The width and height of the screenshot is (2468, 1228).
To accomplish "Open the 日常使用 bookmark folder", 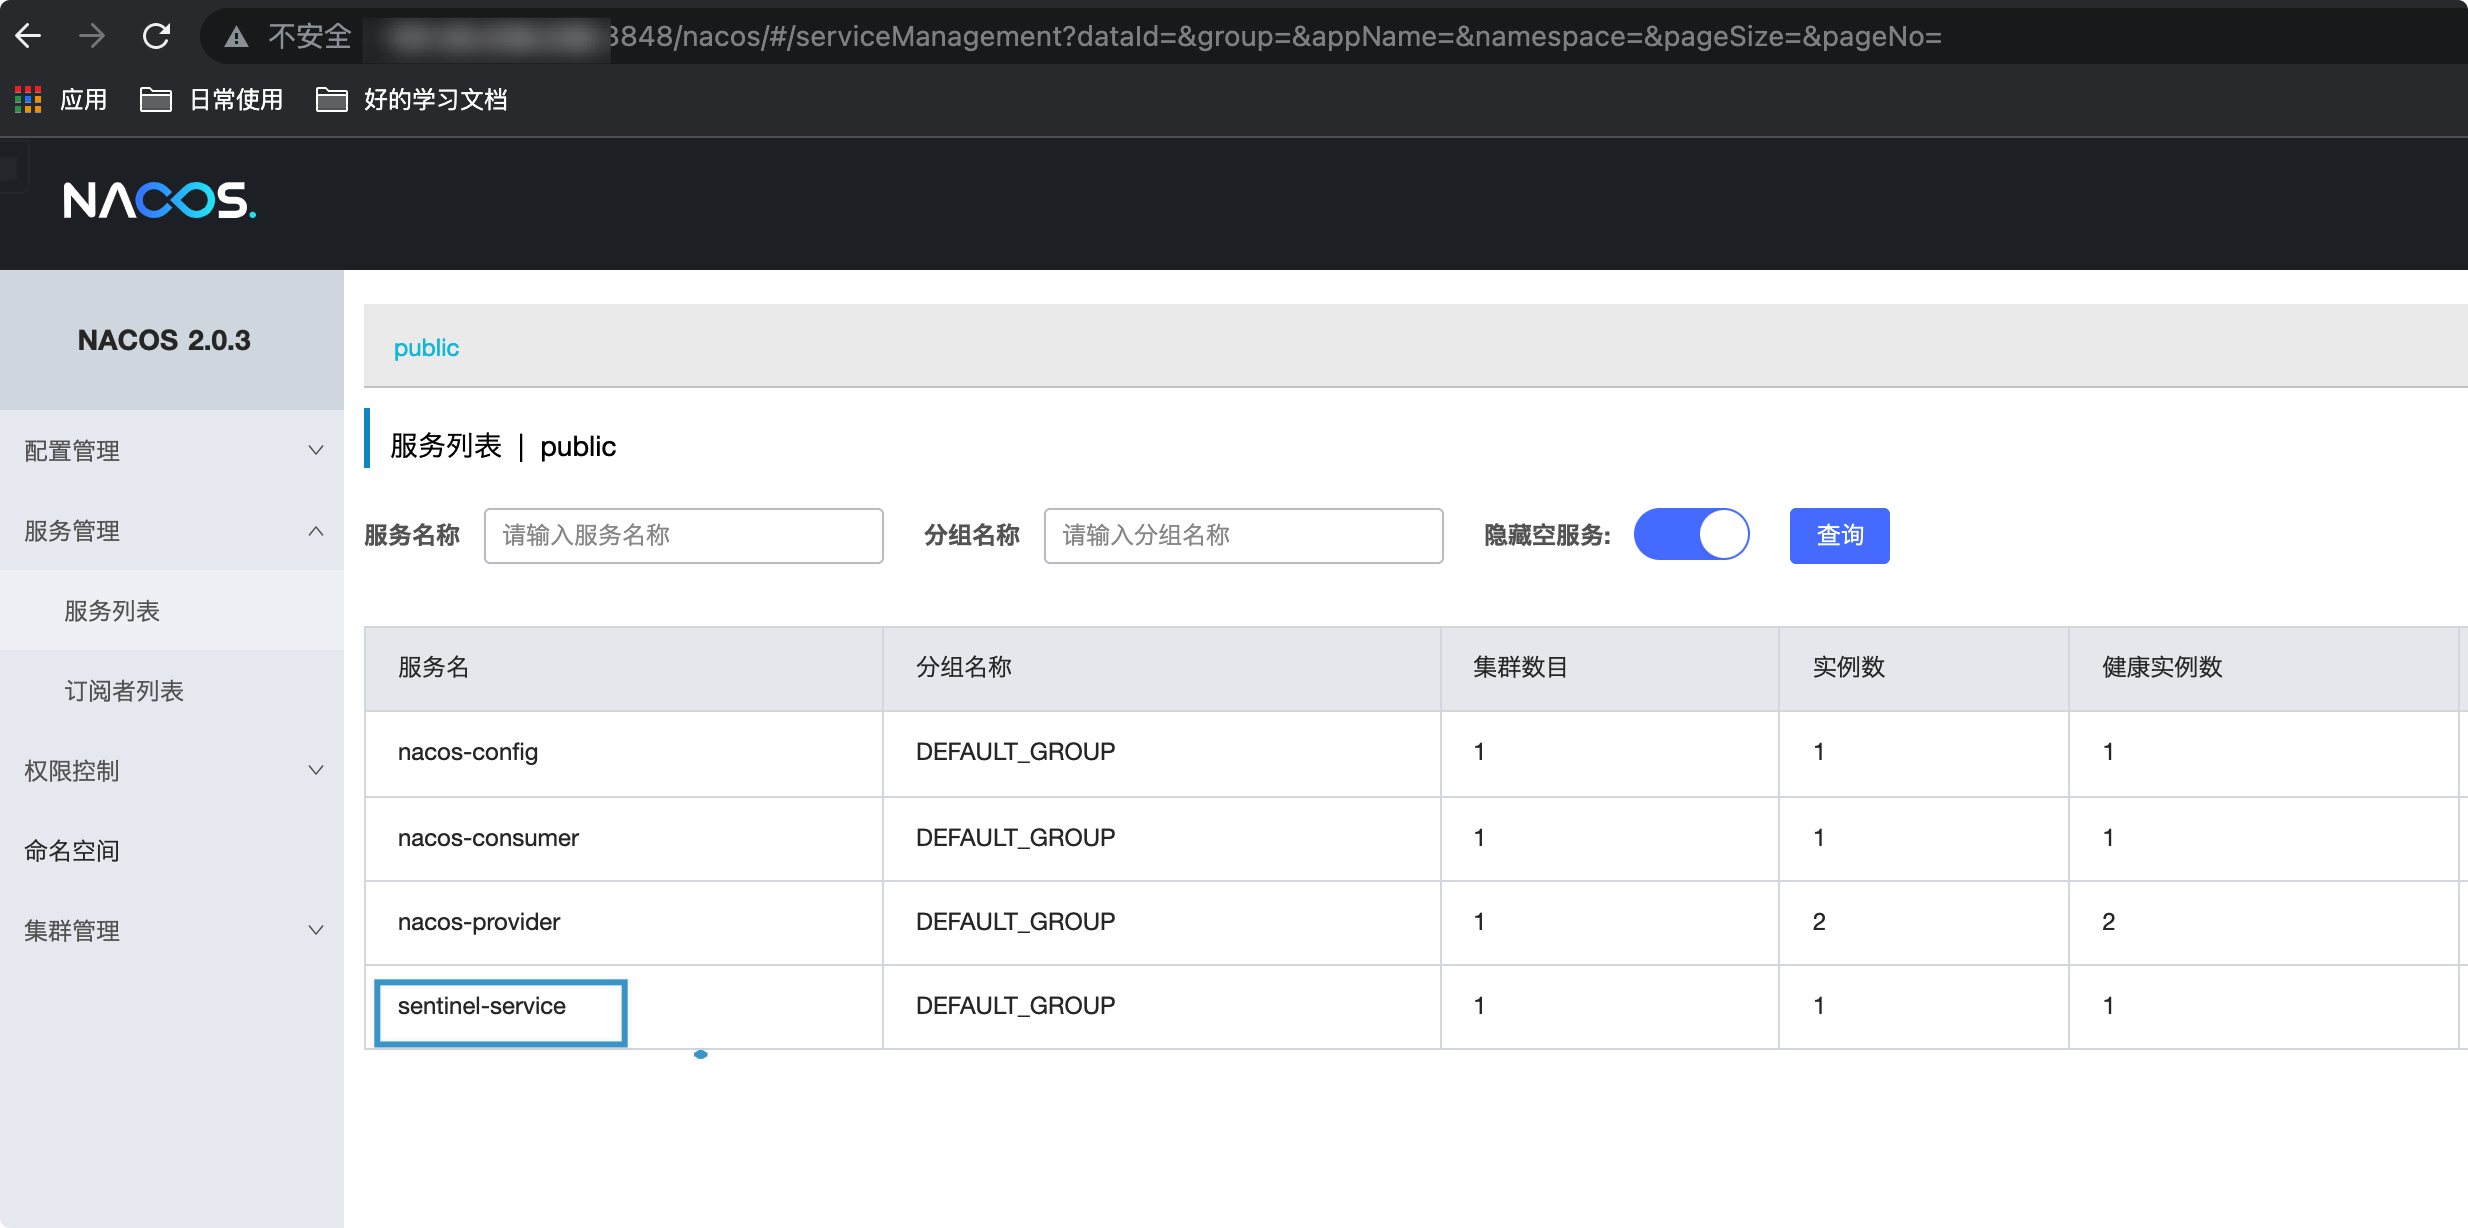I will [212, 99].
